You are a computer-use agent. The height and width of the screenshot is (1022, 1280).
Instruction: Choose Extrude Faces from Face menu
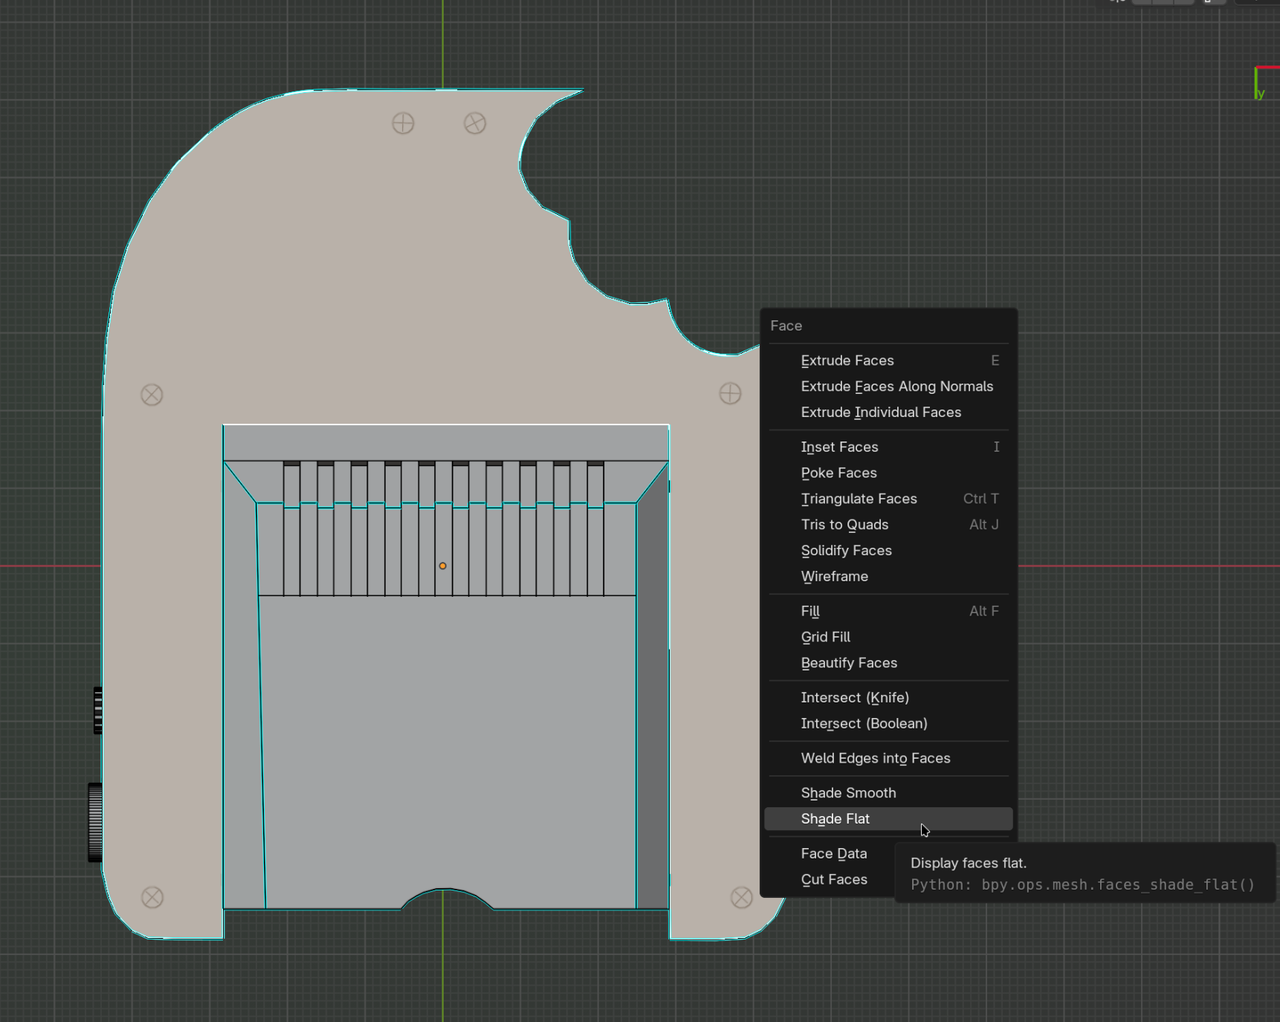pyautogui.click(x=847, y=361)
